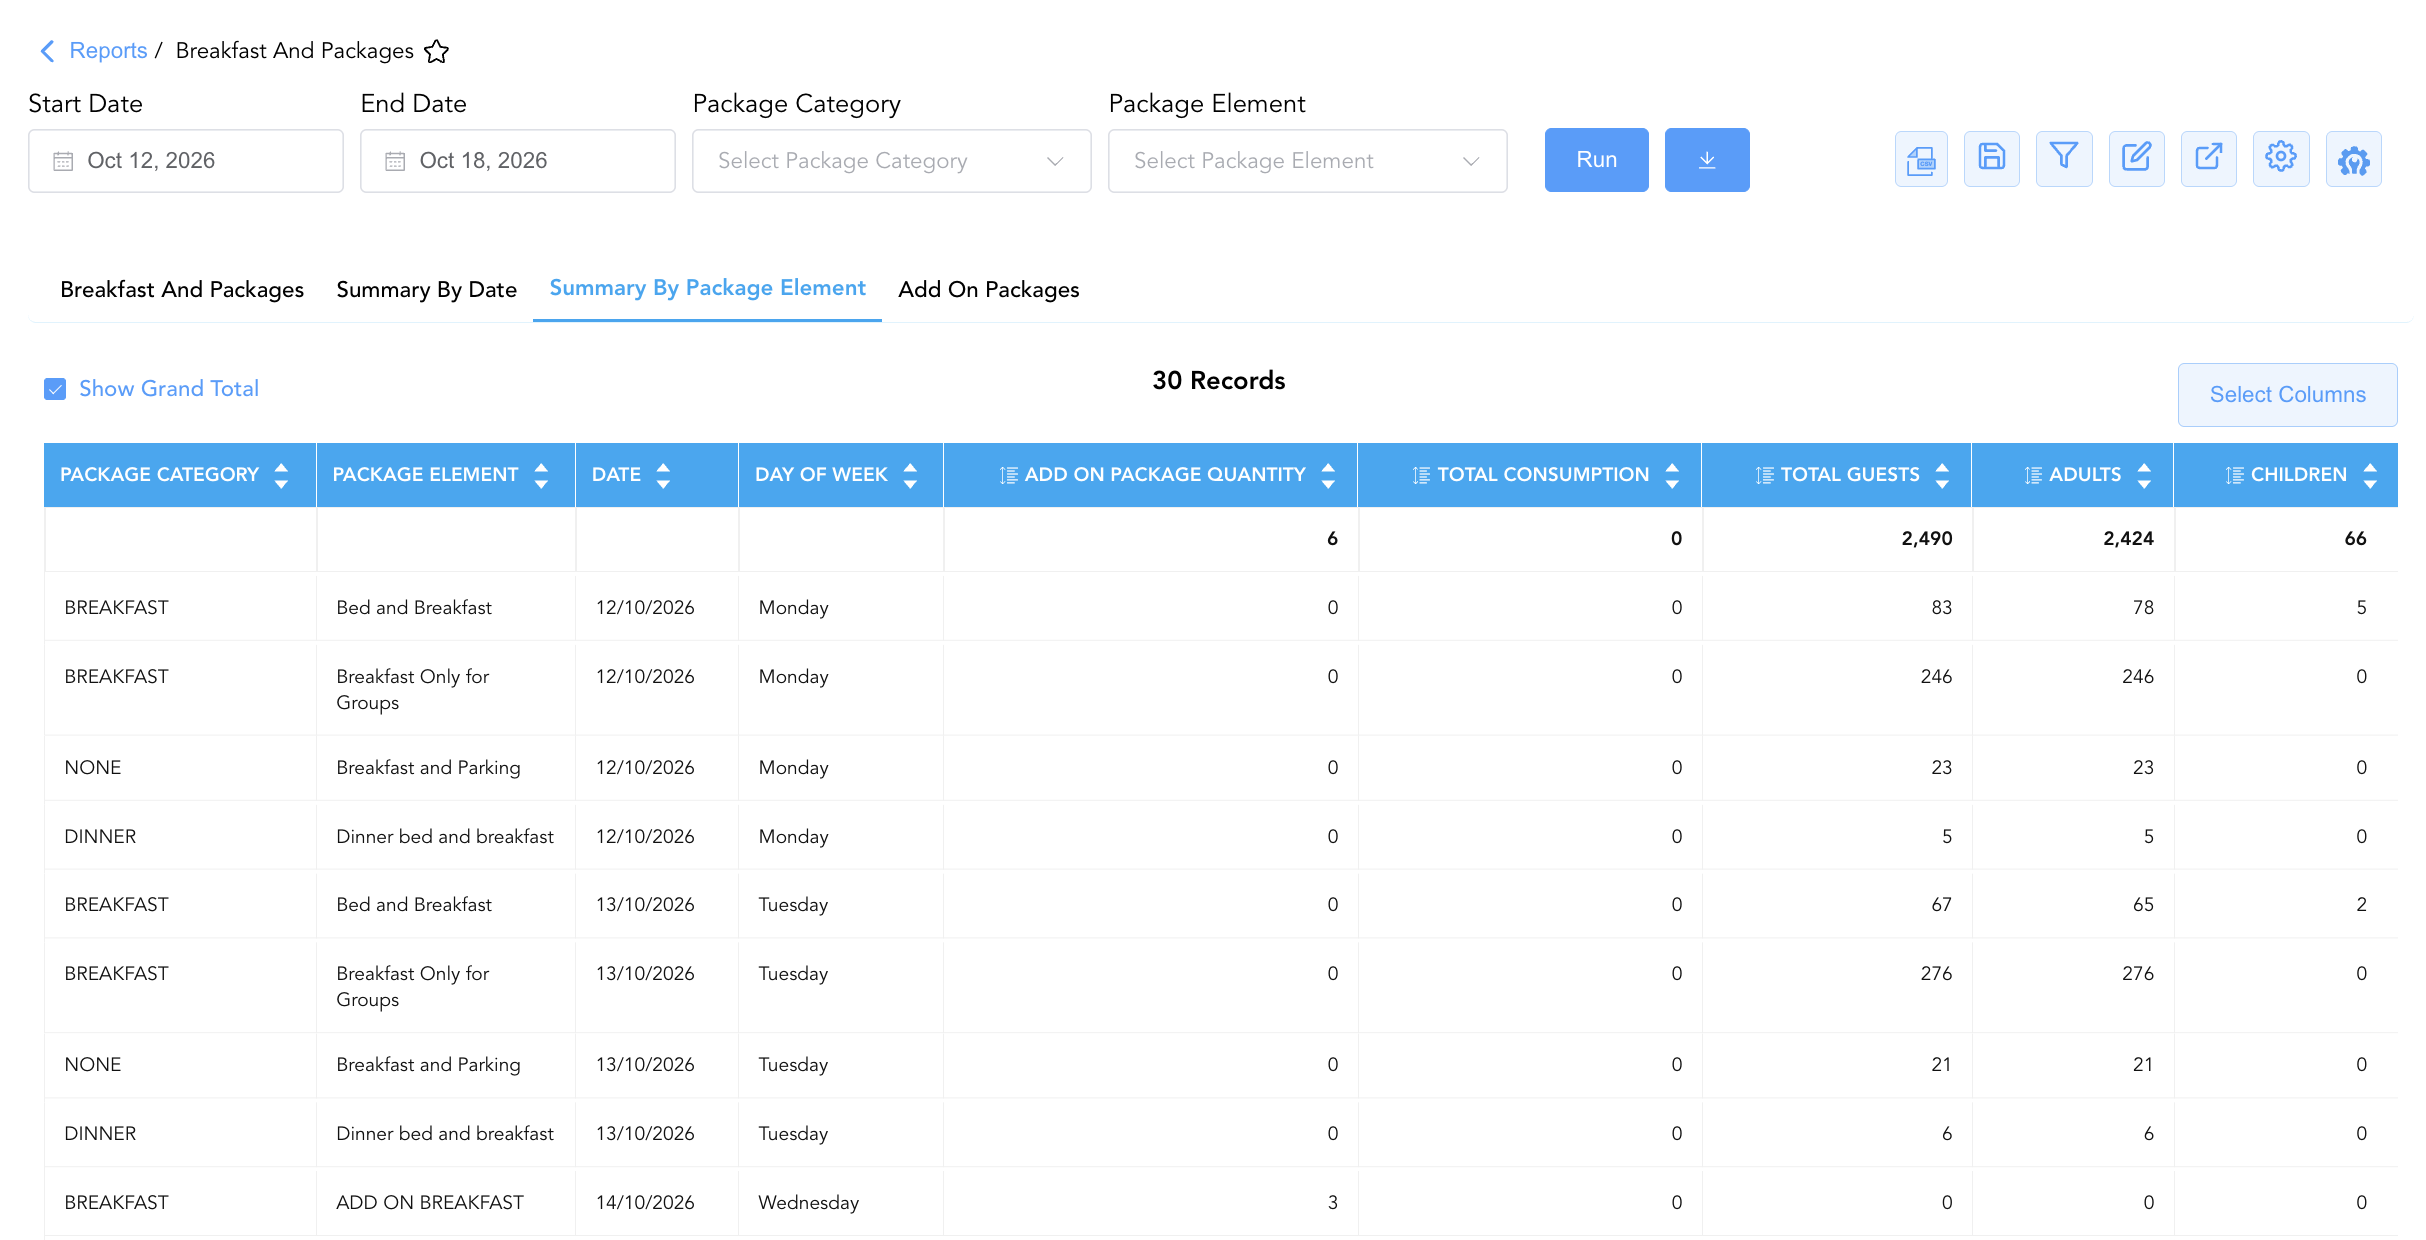The image size is (2426, 1240).
Task: Open the Package Category dropdown
Action: click(892, 161)
